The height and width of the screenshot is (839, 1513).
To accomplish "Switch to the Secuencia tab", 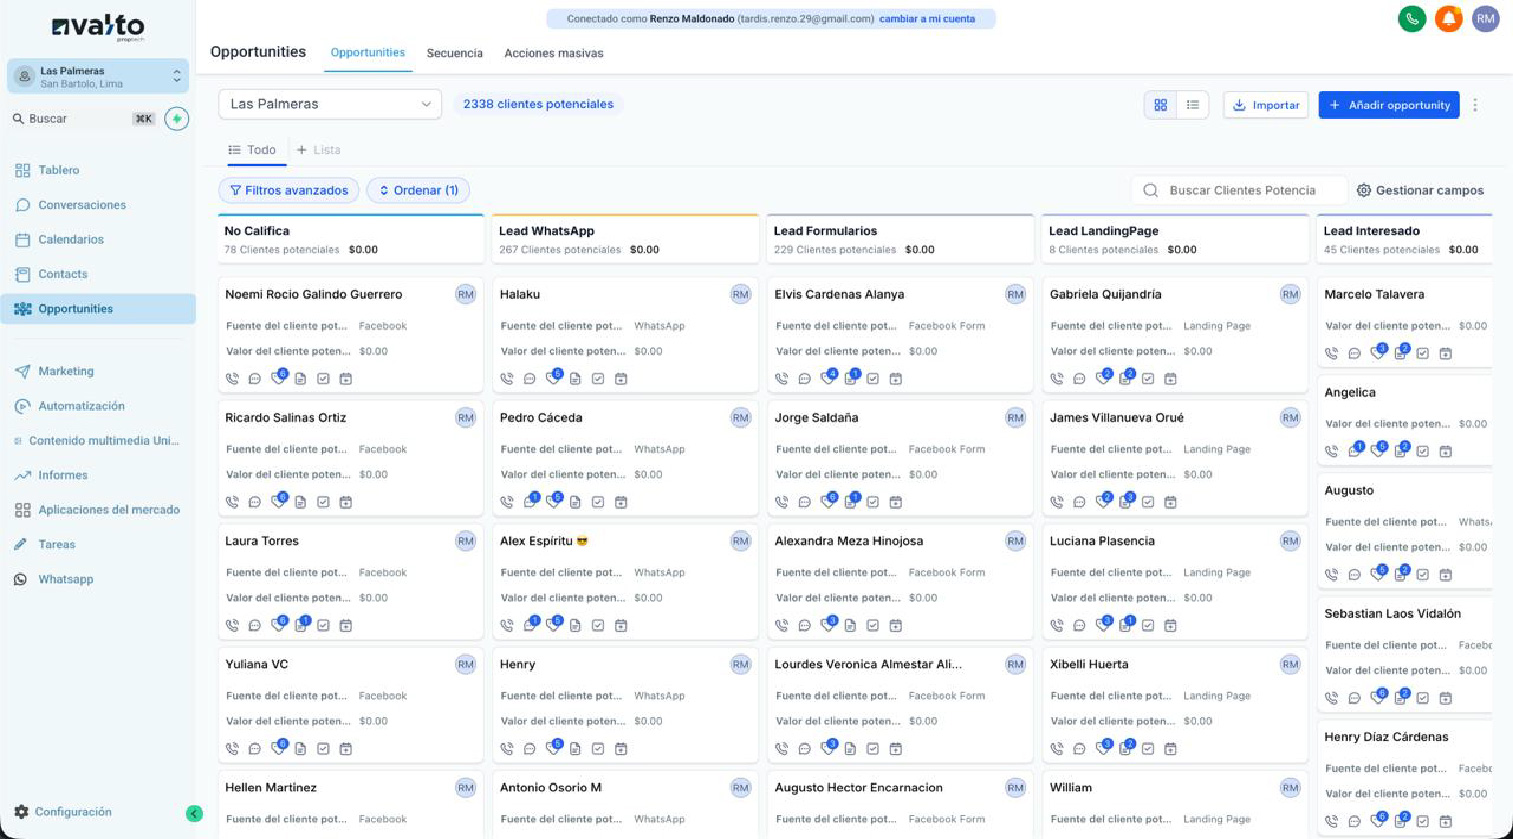I will (x=454, y=53).
